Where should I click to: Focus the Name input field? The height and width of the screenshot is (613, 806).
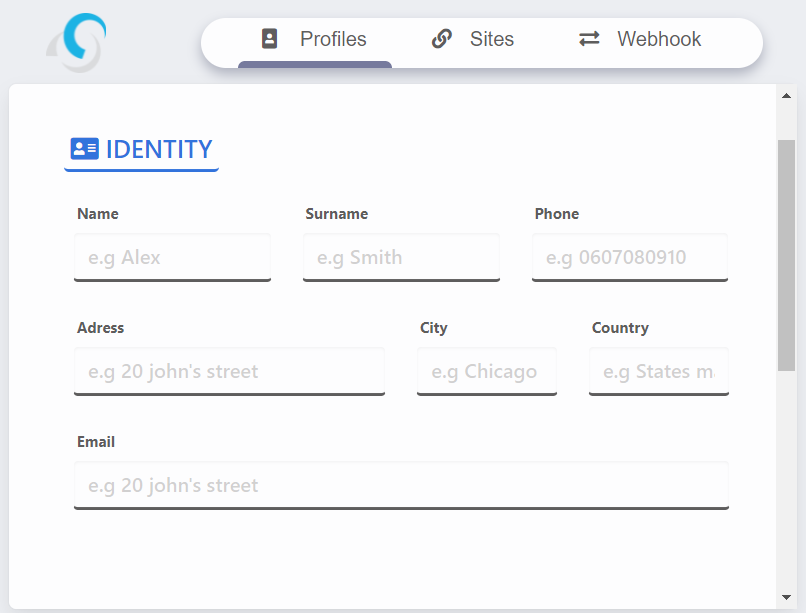(x=172, y=257)
